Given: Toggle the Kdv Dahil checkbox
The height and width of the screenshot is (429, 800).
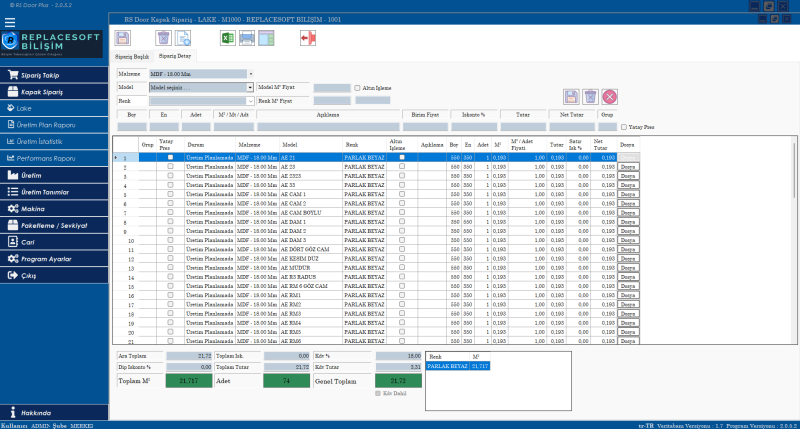Looking at the screenshot, I should (x=378, y=393).
